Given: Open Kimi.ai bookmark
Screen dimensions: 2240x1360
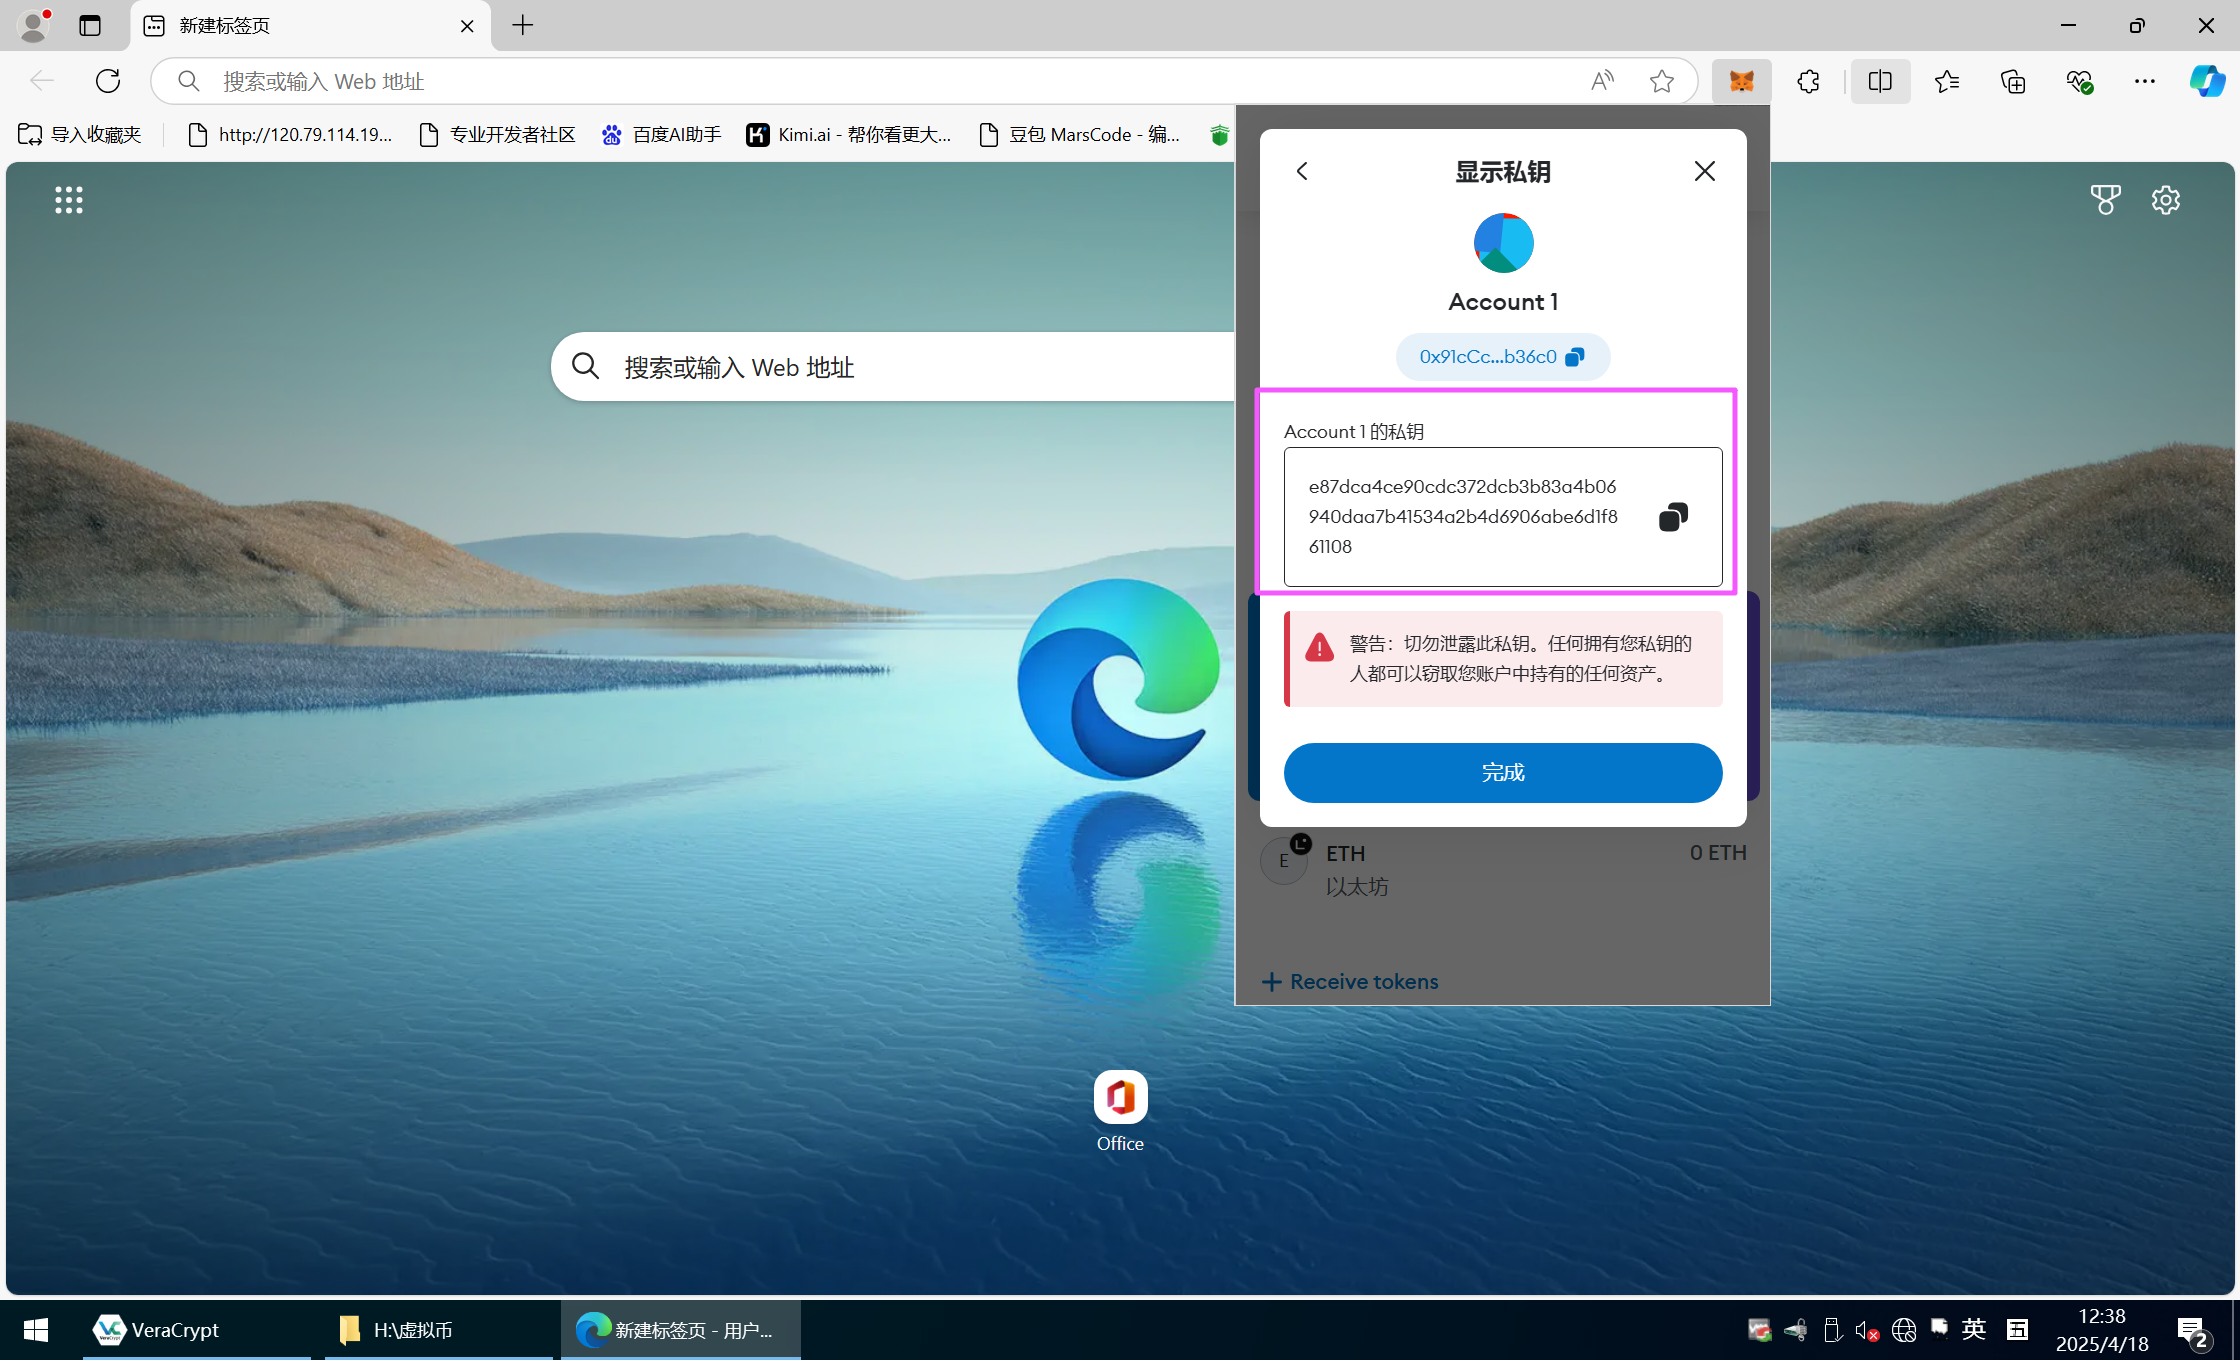Looking at the screenshot, I should click(849, 135).
